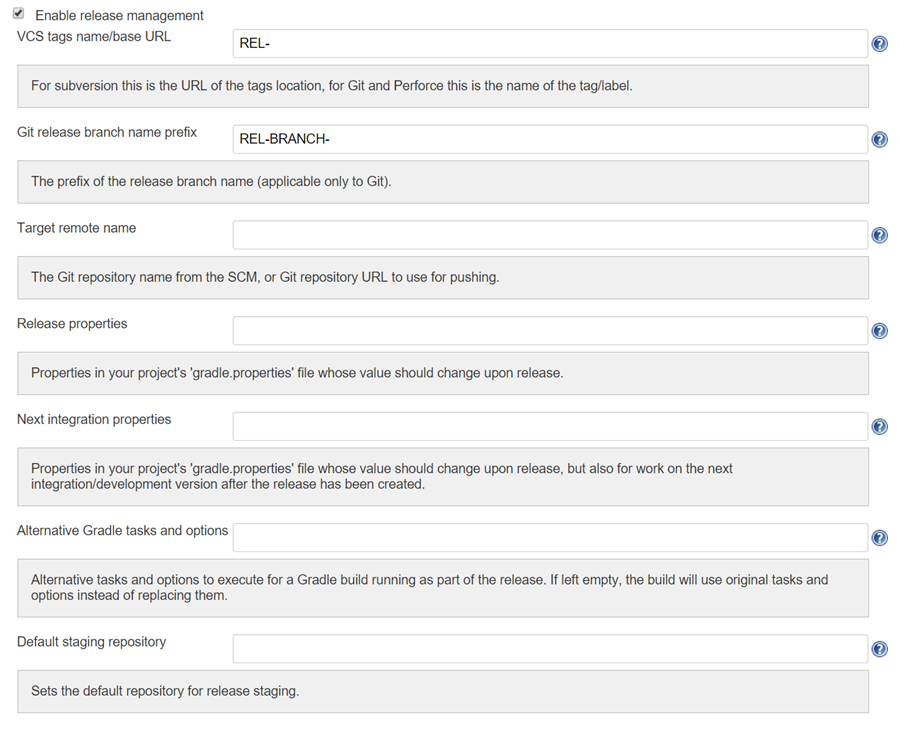The image size is (900, 732).
Task: Open help for Default staging repository
Action: pos(879,648)
